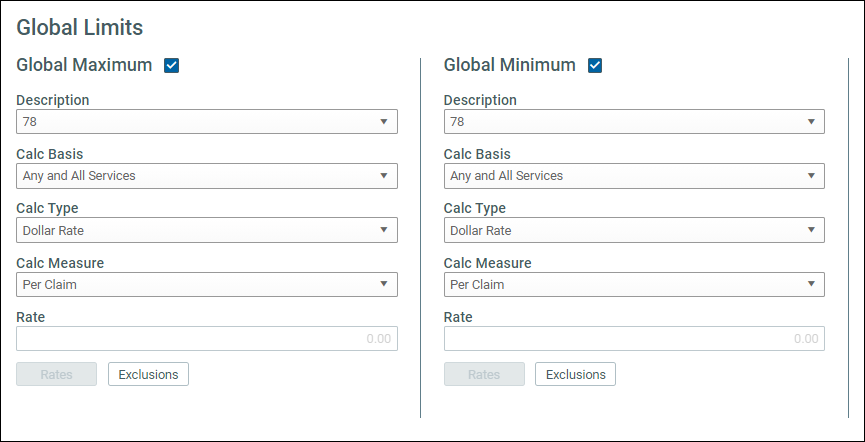Screen dimensions: 865x442
Task: Open Description dropdown under Global Minimum
Action: (x=634, y=121)
